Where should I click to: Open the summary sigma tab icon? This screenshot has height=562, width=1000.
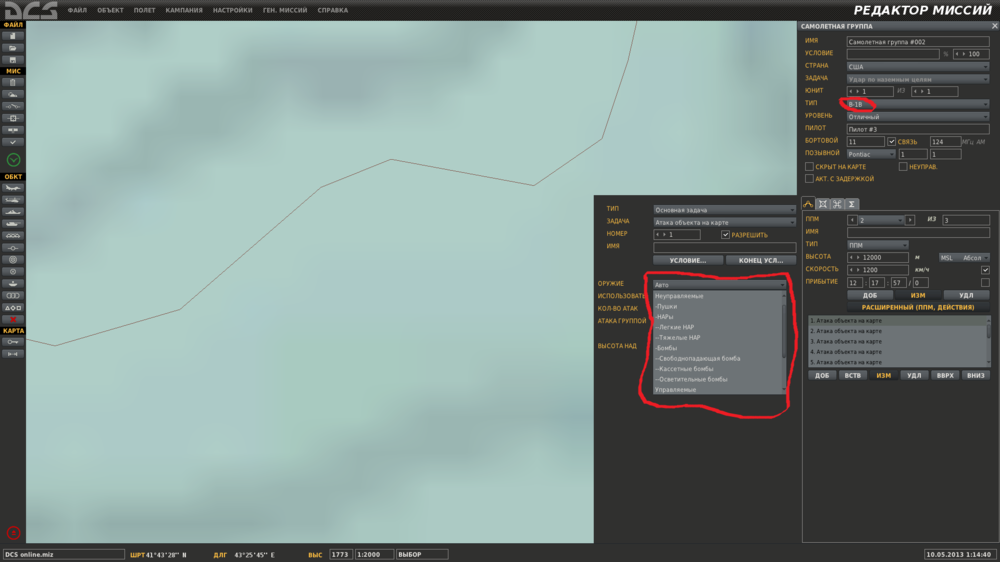point(851,204)
